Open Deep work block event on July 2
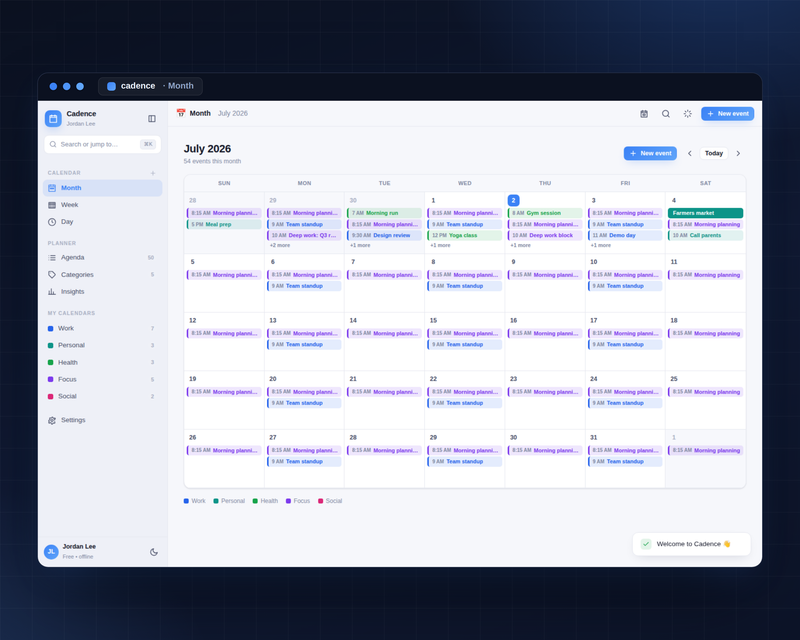 (545, 235)
